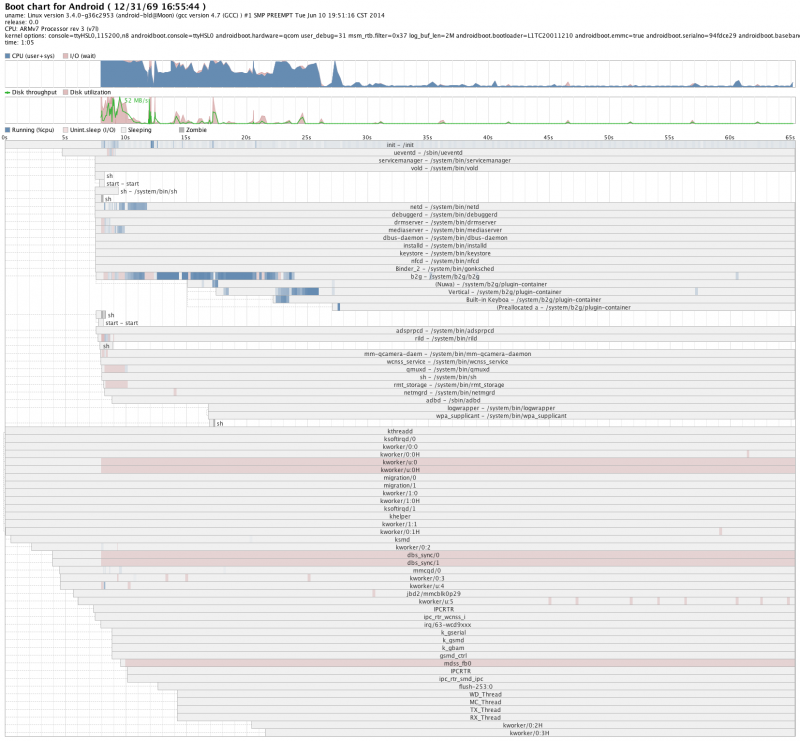This screenshot has height=741, width=800.
Task: Select the netmgrd process row
Action: 449,392
